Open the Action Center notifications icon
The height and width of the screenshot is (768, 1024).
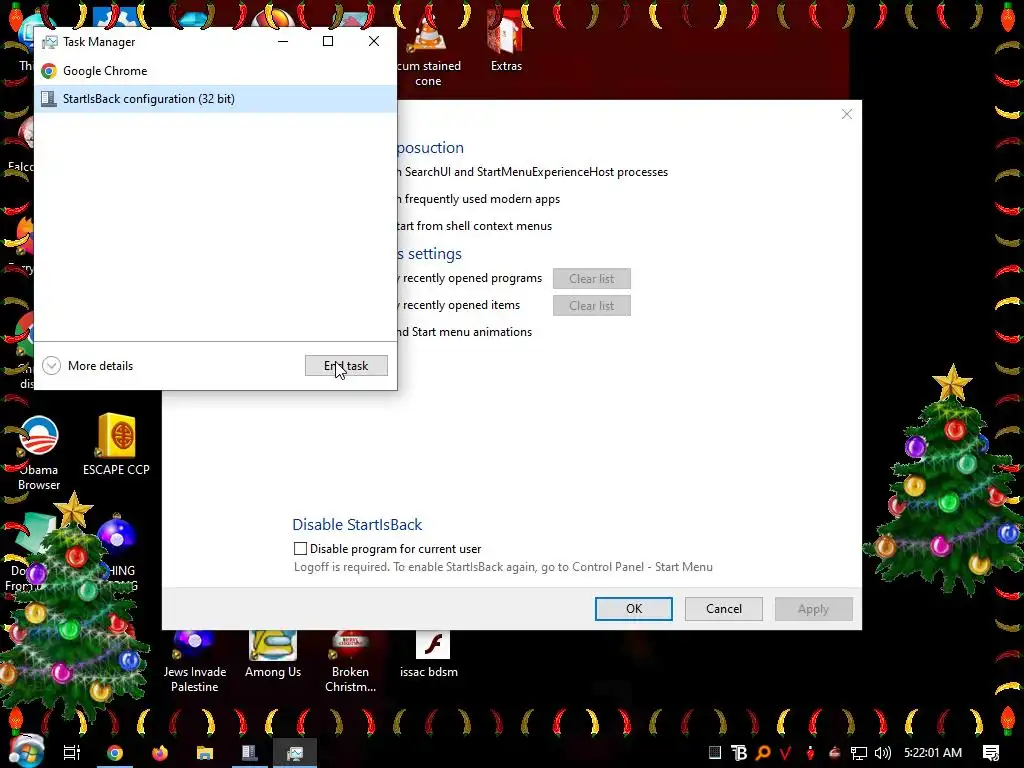click(991, 753)
